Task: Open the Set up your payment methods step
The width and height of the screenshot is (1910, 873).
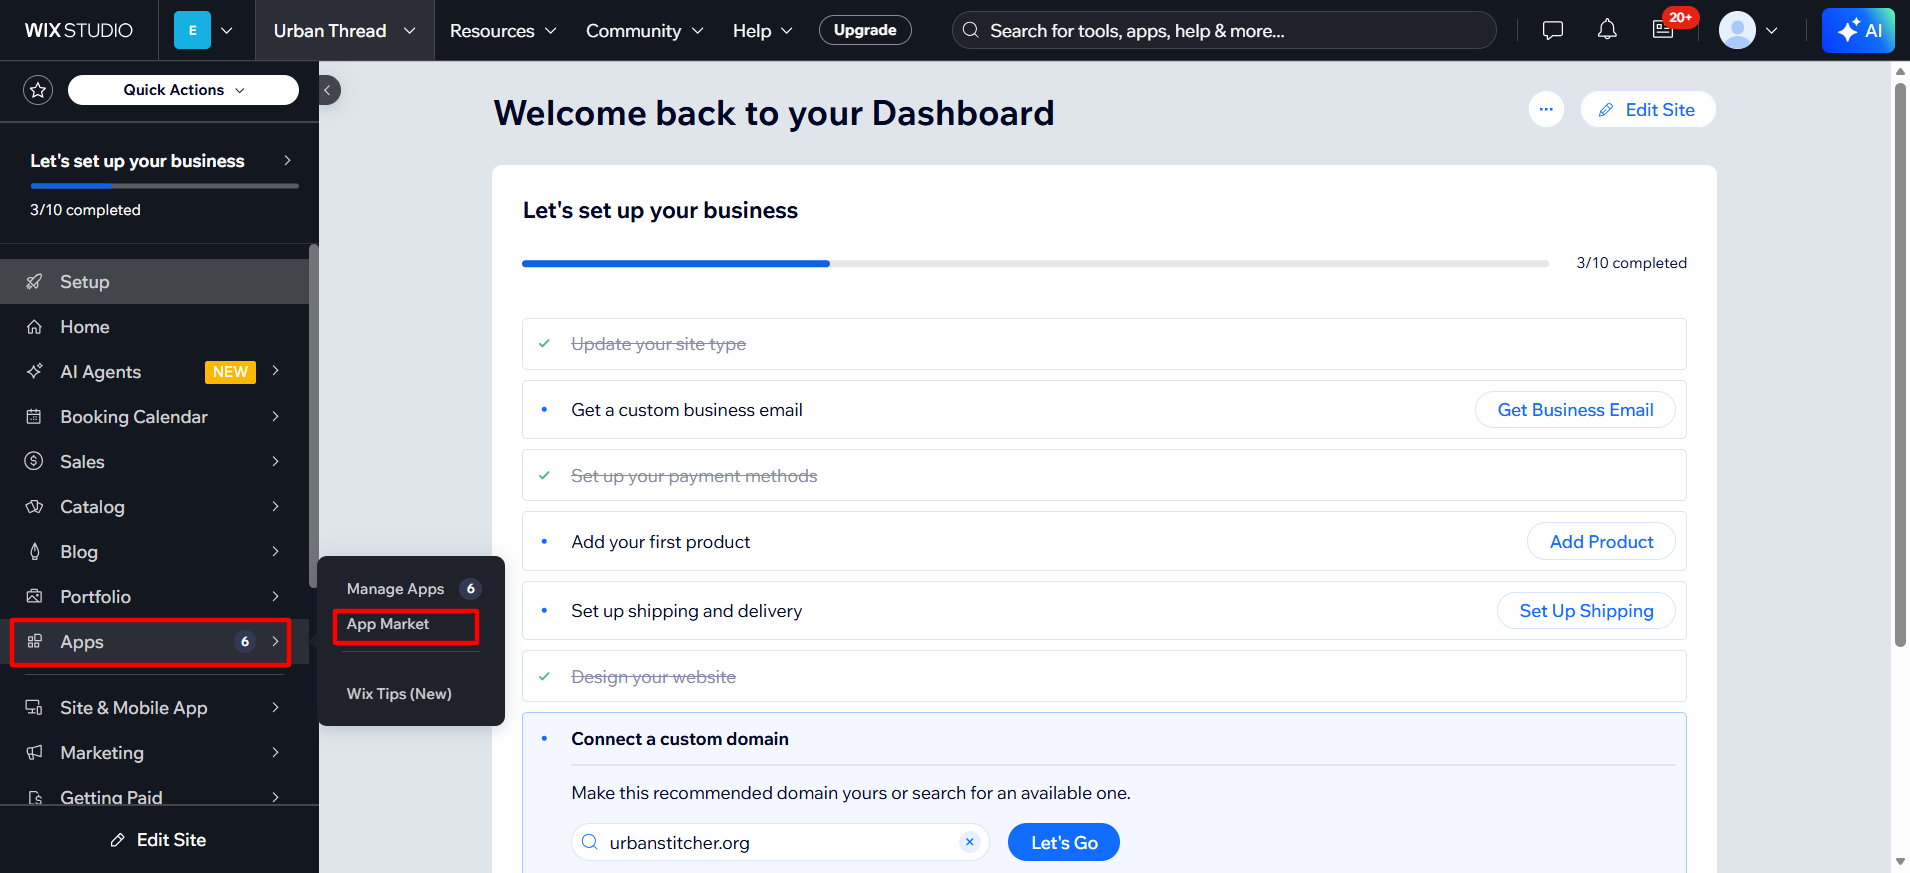Action: click(1104, 476)
